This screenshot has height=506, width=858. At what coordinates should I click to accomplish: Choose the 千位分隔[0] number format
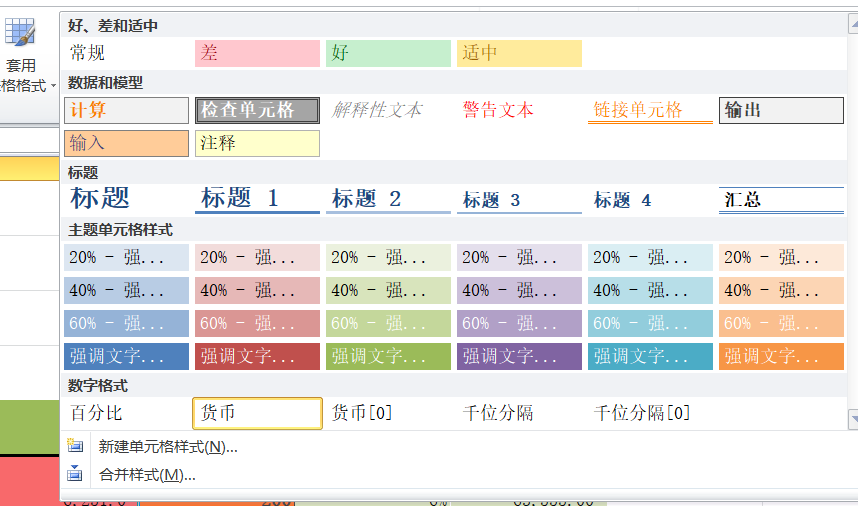click(650, 413)
